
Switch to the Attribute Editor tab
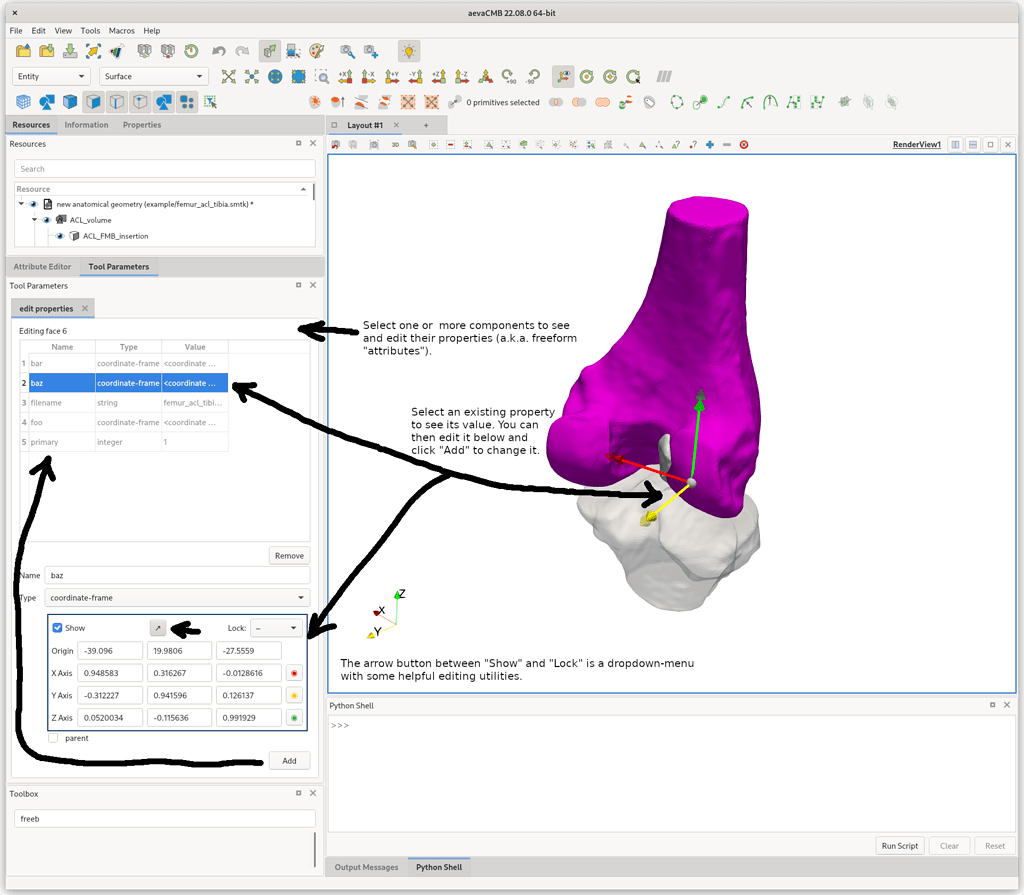click(x=41, y=266)
